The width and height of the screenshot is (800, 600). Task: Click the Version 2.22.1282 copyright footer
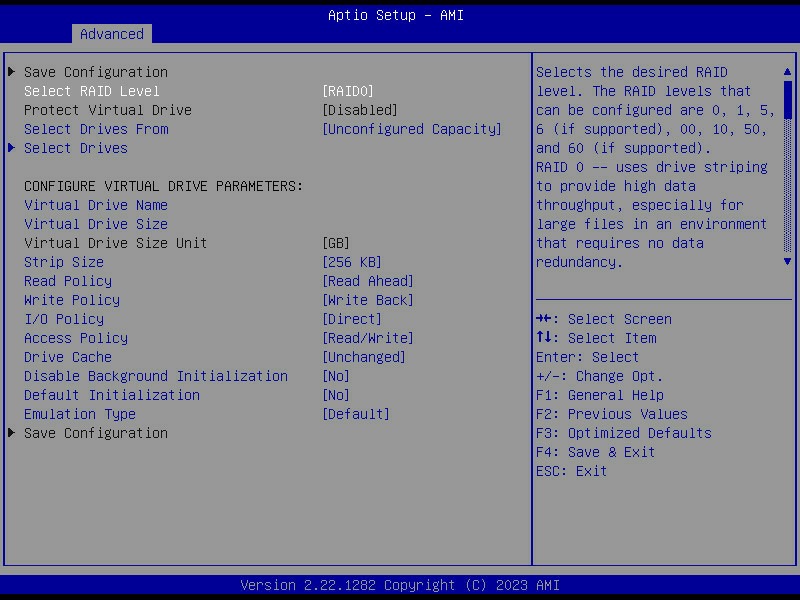click(400, 585)
